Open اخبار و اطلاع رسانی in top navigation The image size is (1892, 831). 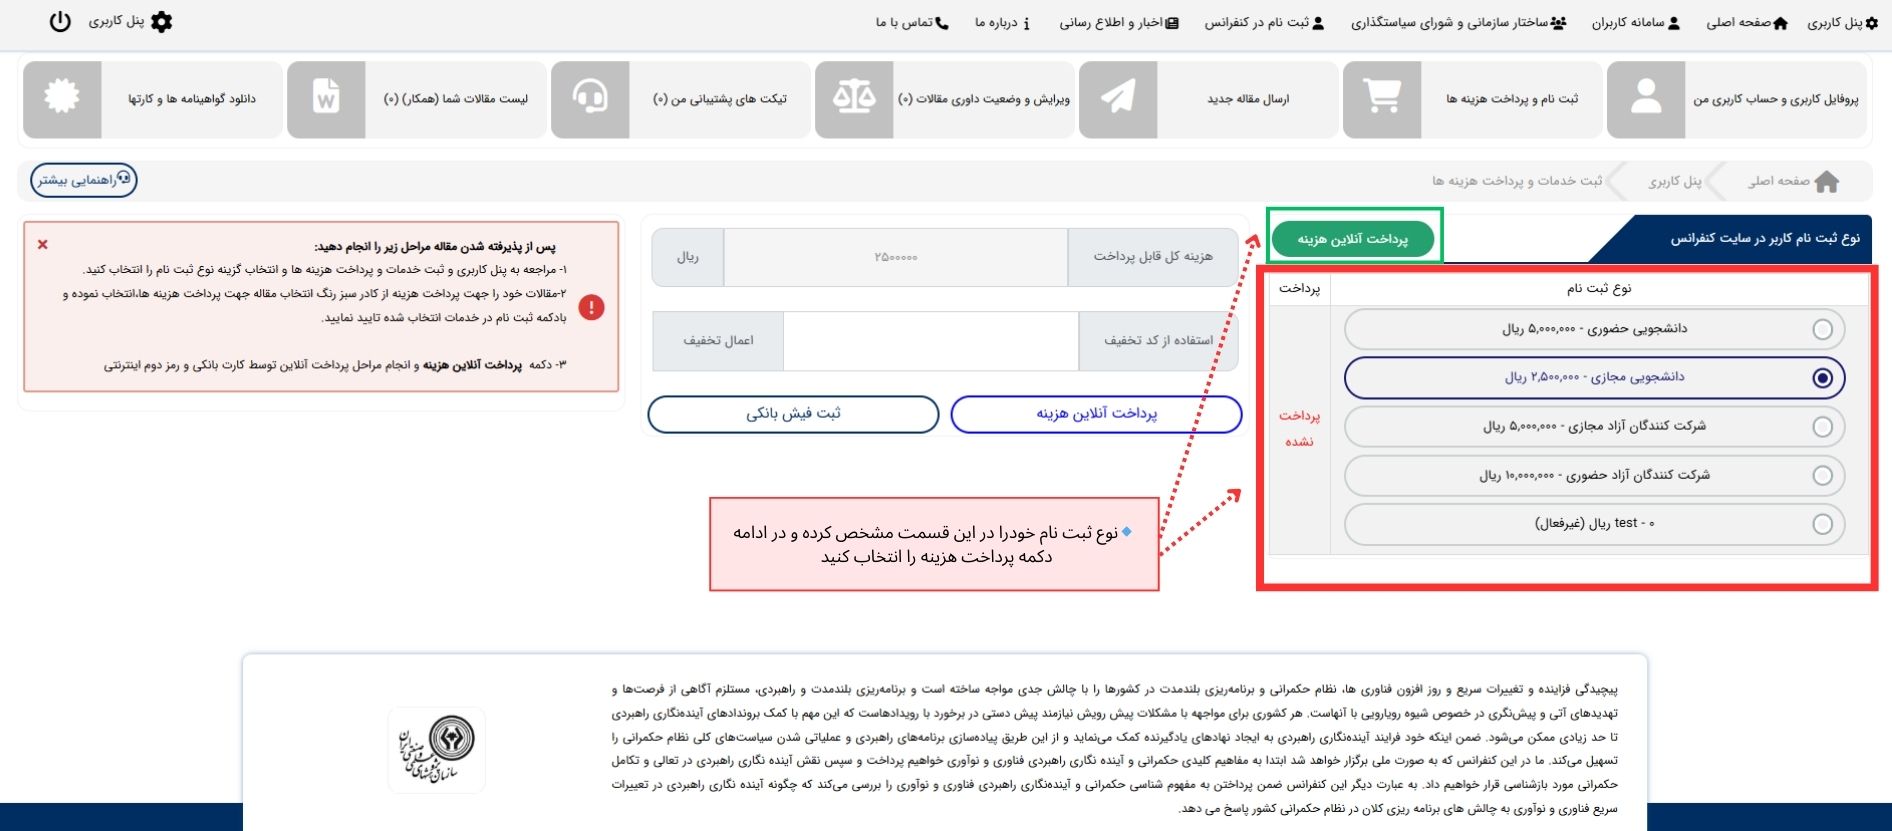(x=1119, y=23)
